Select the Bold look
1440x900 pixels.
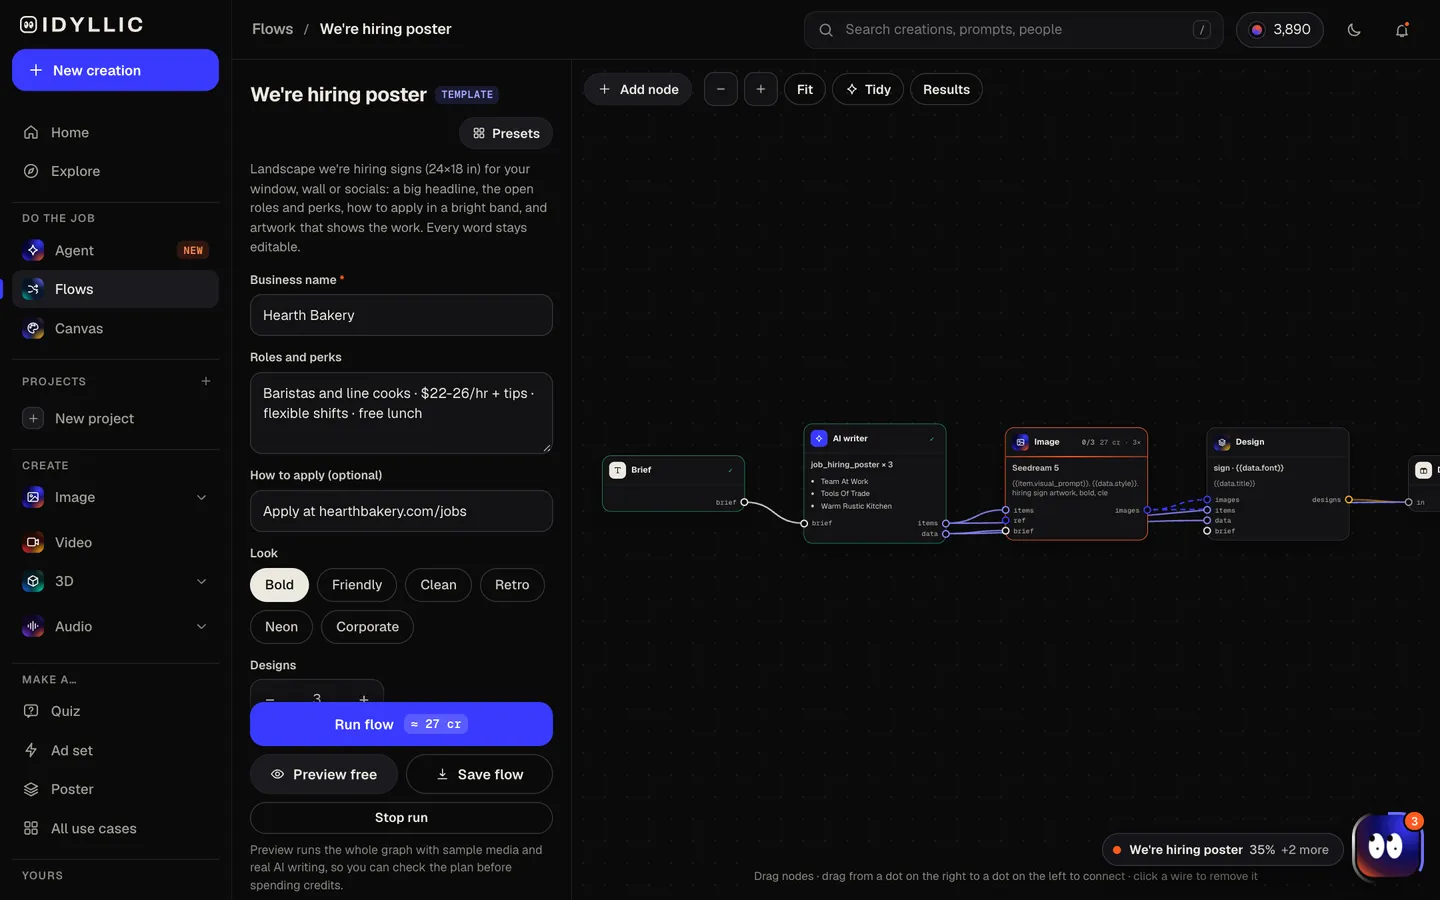tap(279, 585)
